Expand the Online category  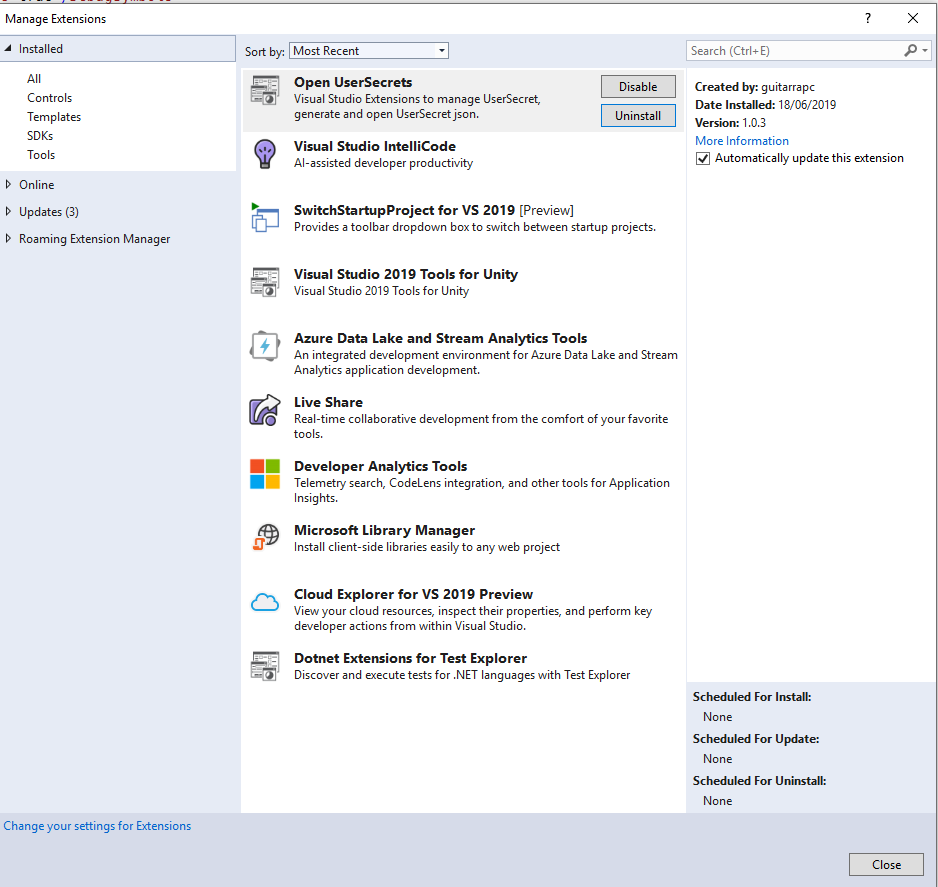8,184
